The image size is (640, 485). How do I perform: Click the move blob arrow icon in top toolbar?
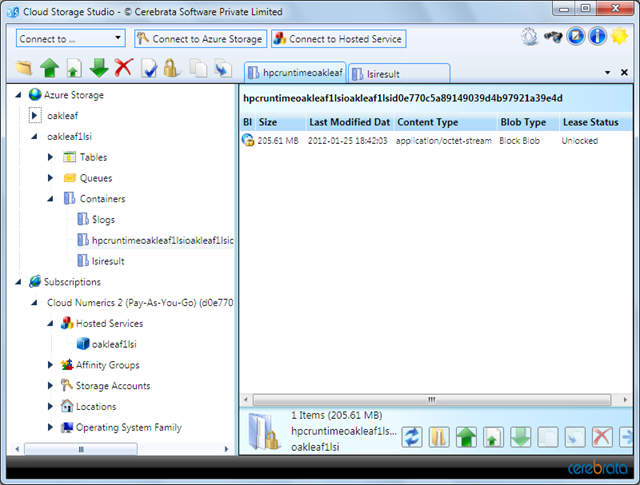[223, 68]
